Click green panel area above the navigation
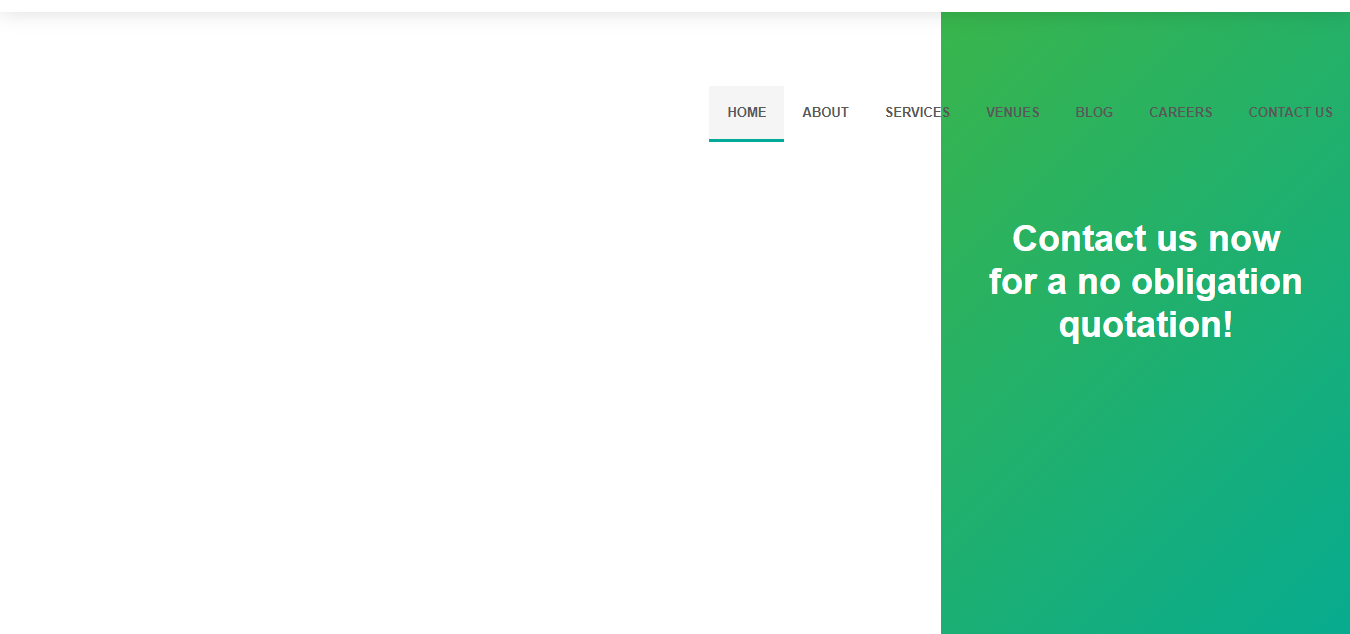Screen dimensions: 1350x634 coord(1145,50)
